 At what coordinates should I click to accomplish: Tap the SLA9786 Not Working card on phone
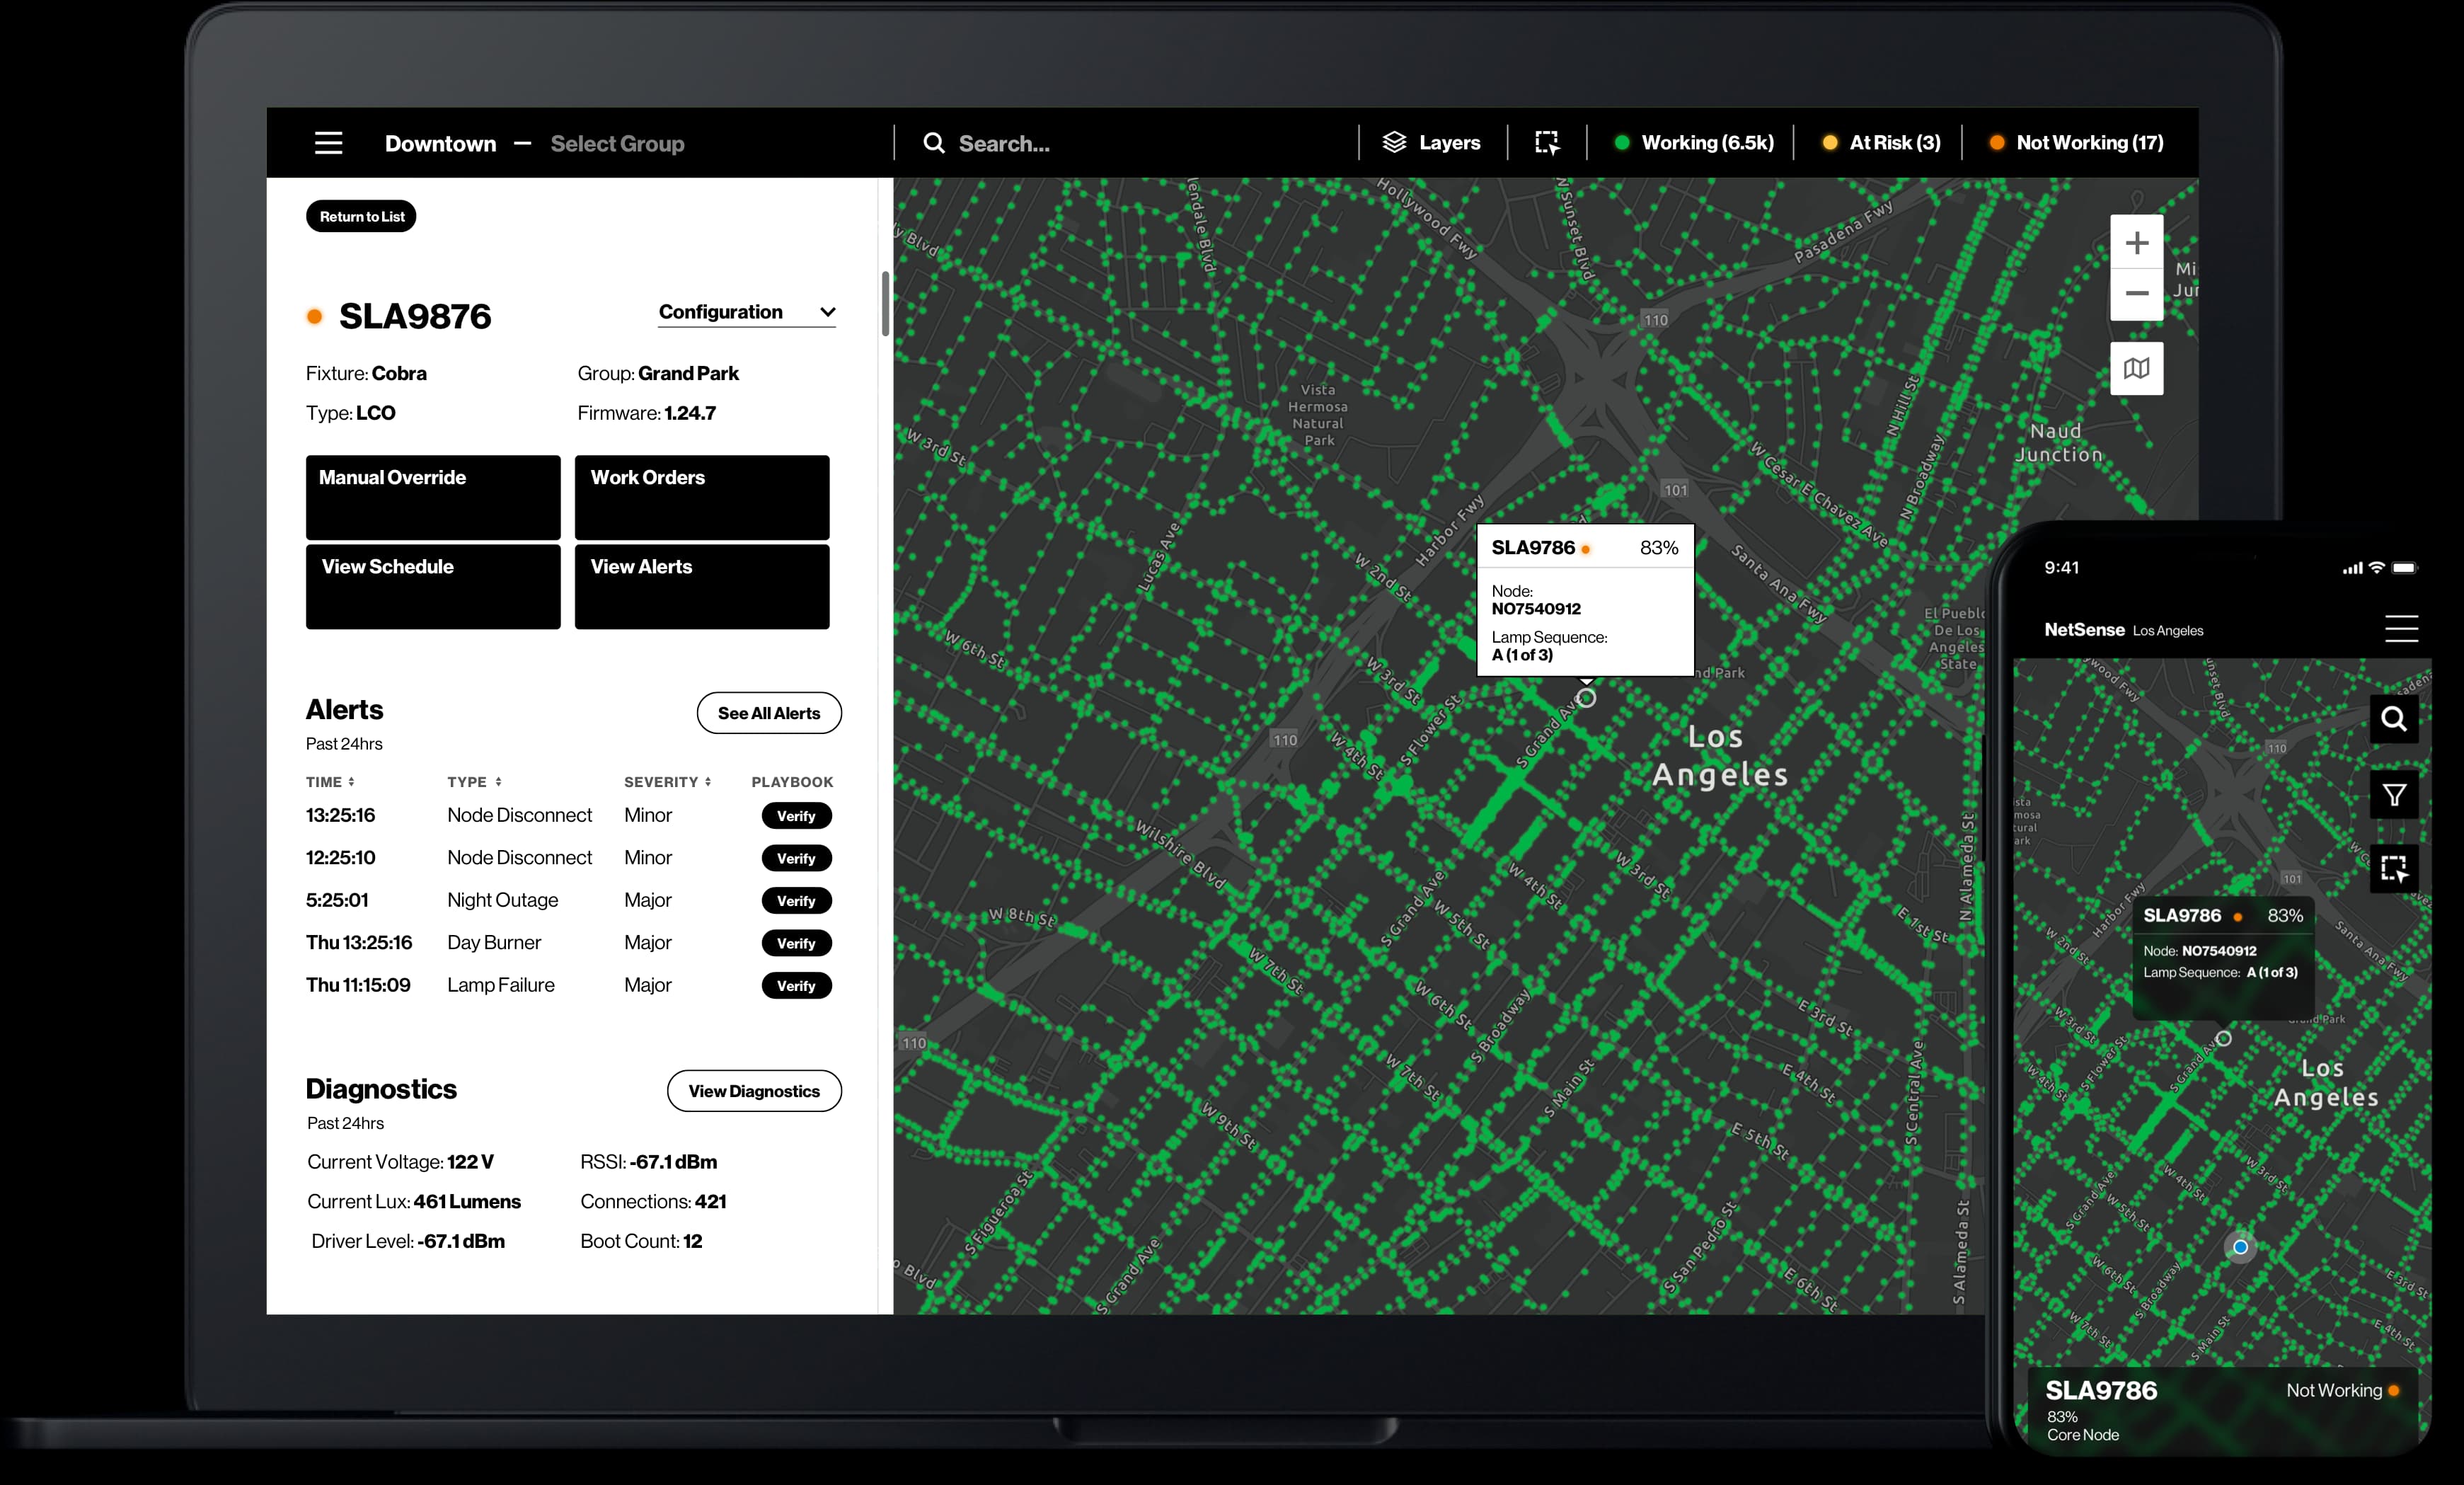click(x=2222, y=1410)
